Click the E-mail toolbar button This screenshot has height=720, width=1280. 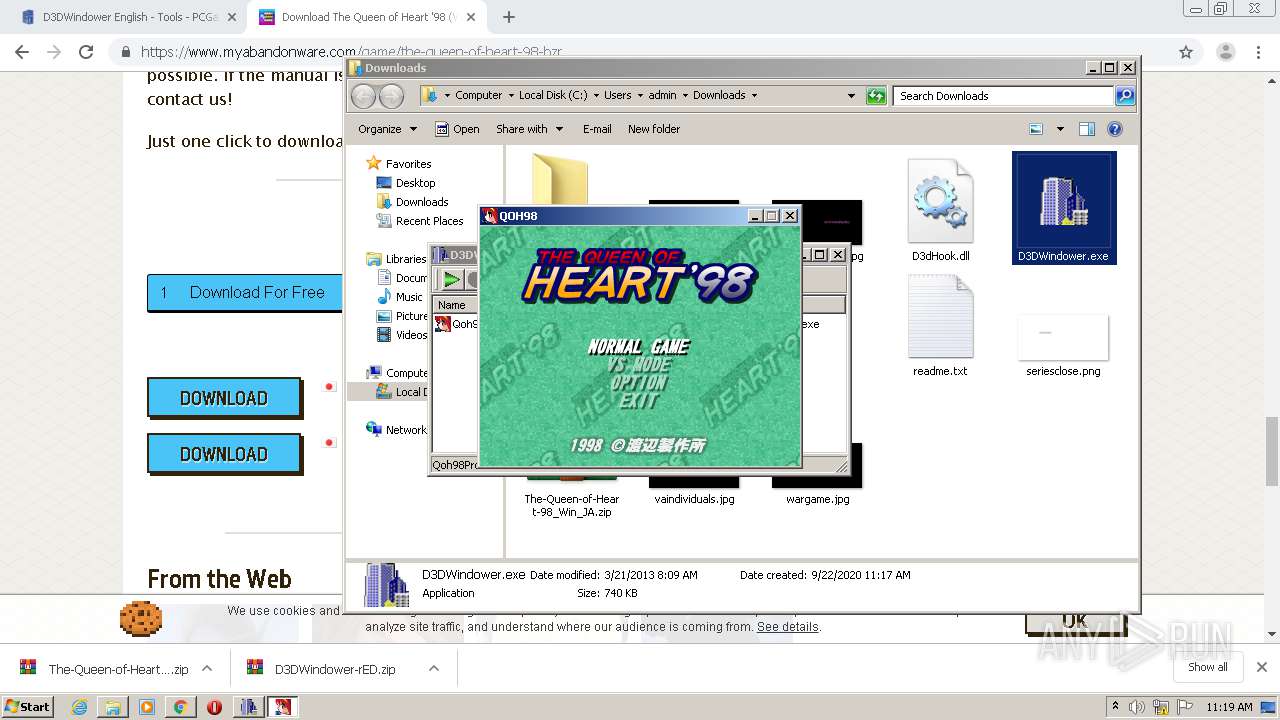(x=597, y=129)
